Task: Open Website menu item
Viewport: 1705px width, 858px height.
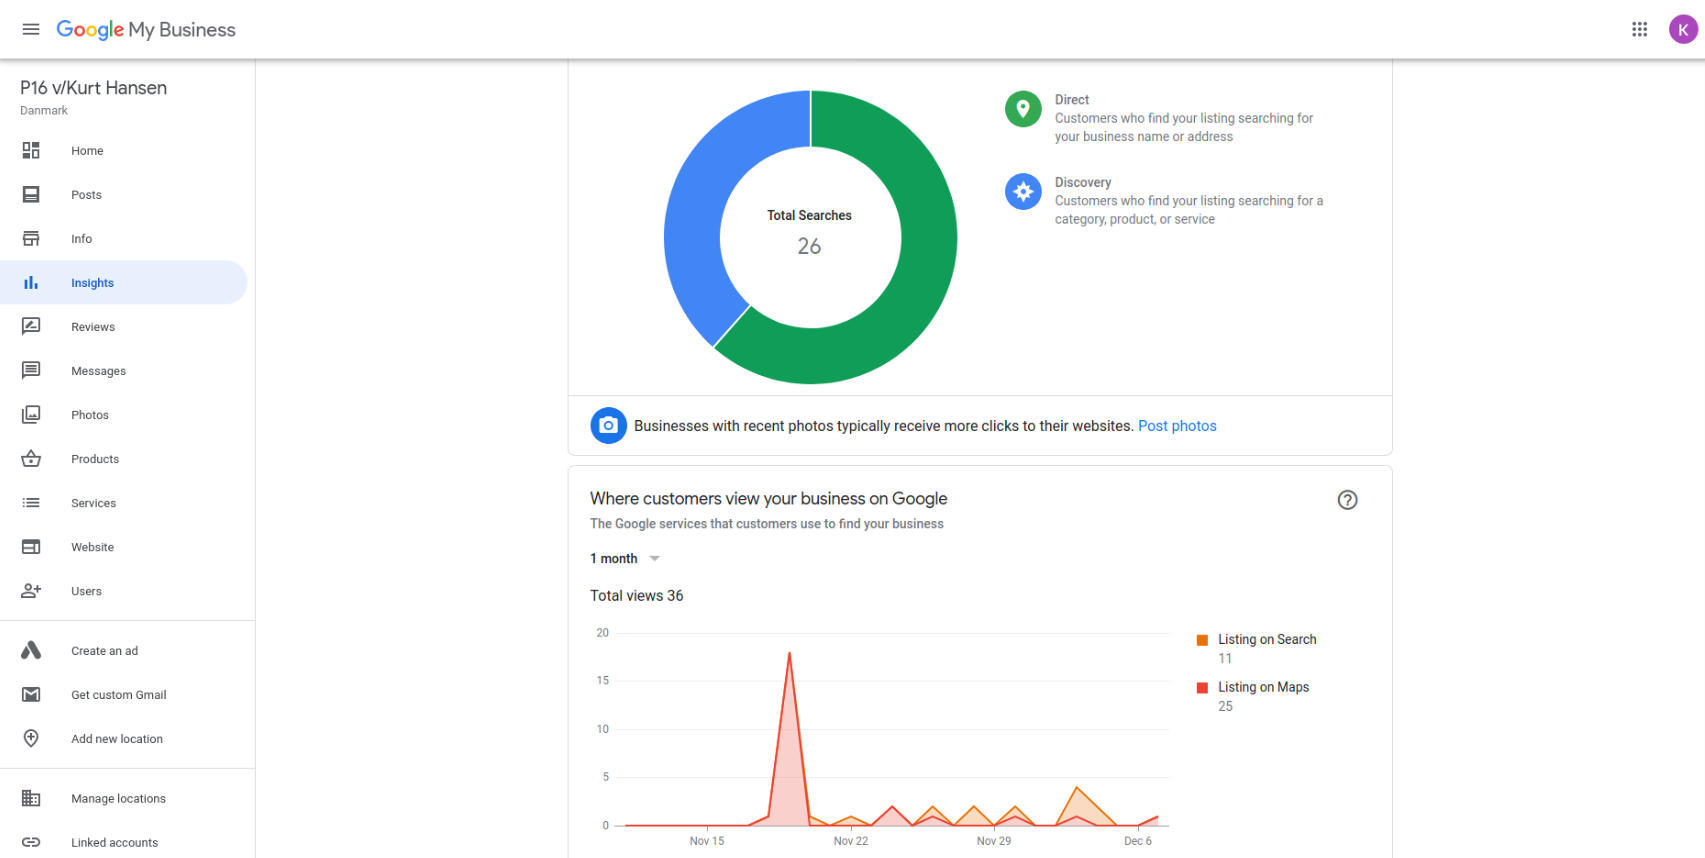Action: [x=124, y=546]
